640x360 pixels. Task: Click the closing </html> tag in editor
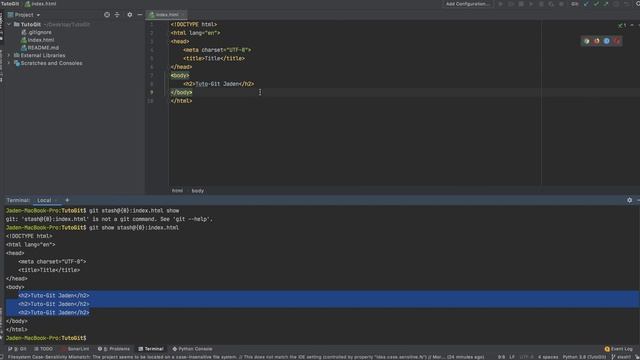181,101
